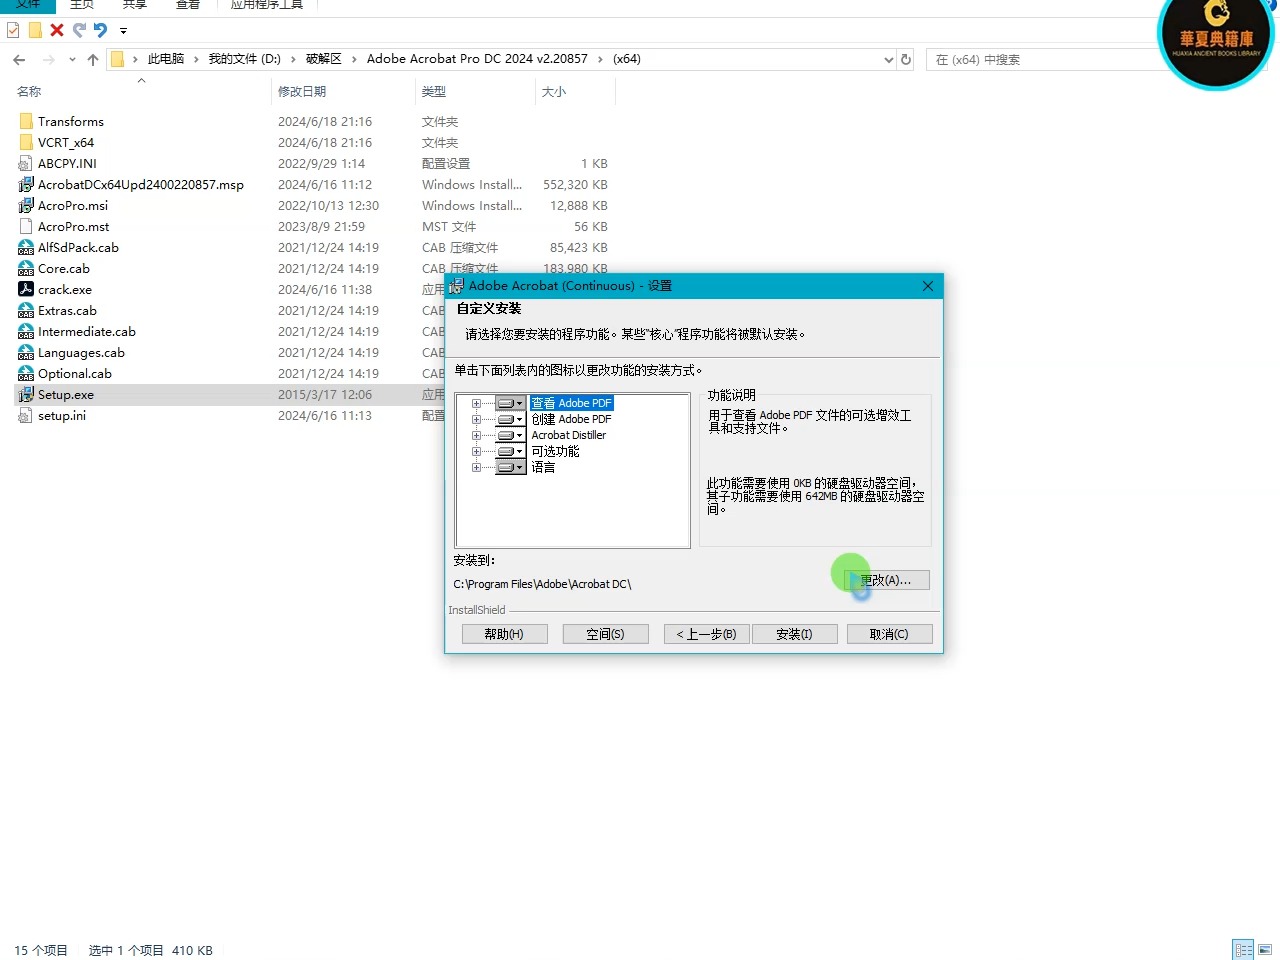This screenshot has width=1280, height=960.
Task: Open install-state dropdown for 创建 Adobe PDF
Action: (x=510, y=420)
